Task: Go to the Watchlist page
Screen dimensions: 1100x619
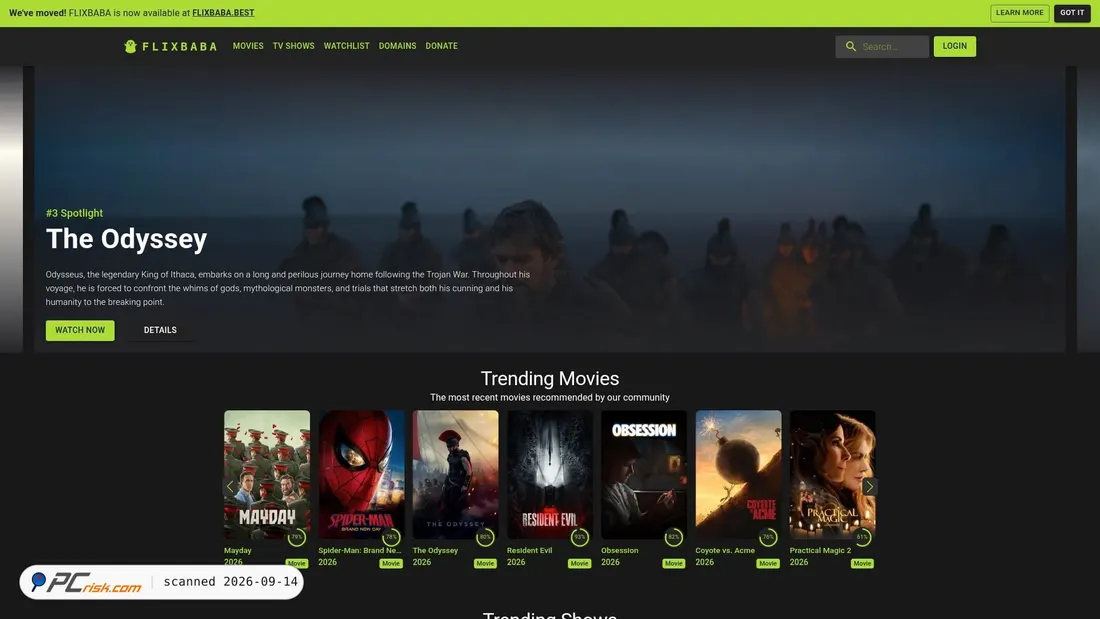Action: pyautogui.click(x=347, y=46)
